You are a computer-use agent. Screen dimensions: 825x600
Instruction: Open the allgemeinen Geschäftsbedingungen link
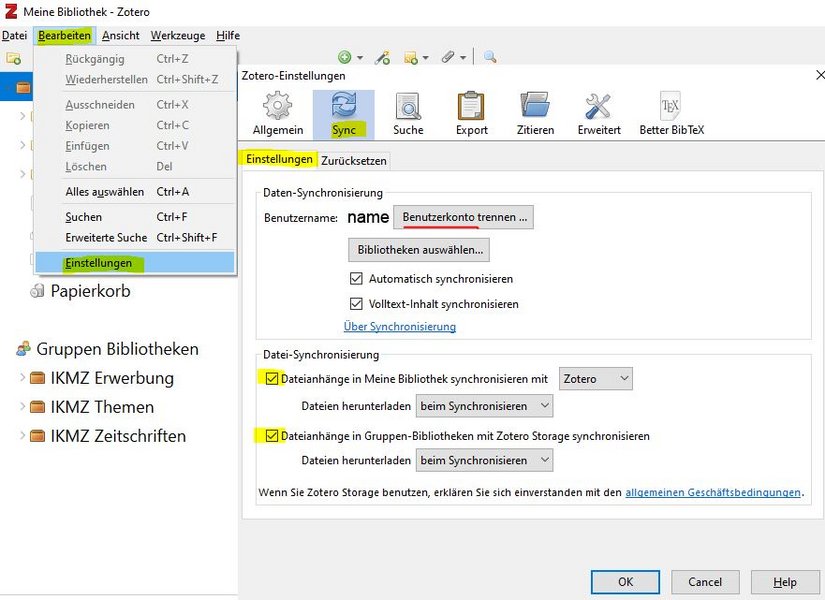(713, 492)
